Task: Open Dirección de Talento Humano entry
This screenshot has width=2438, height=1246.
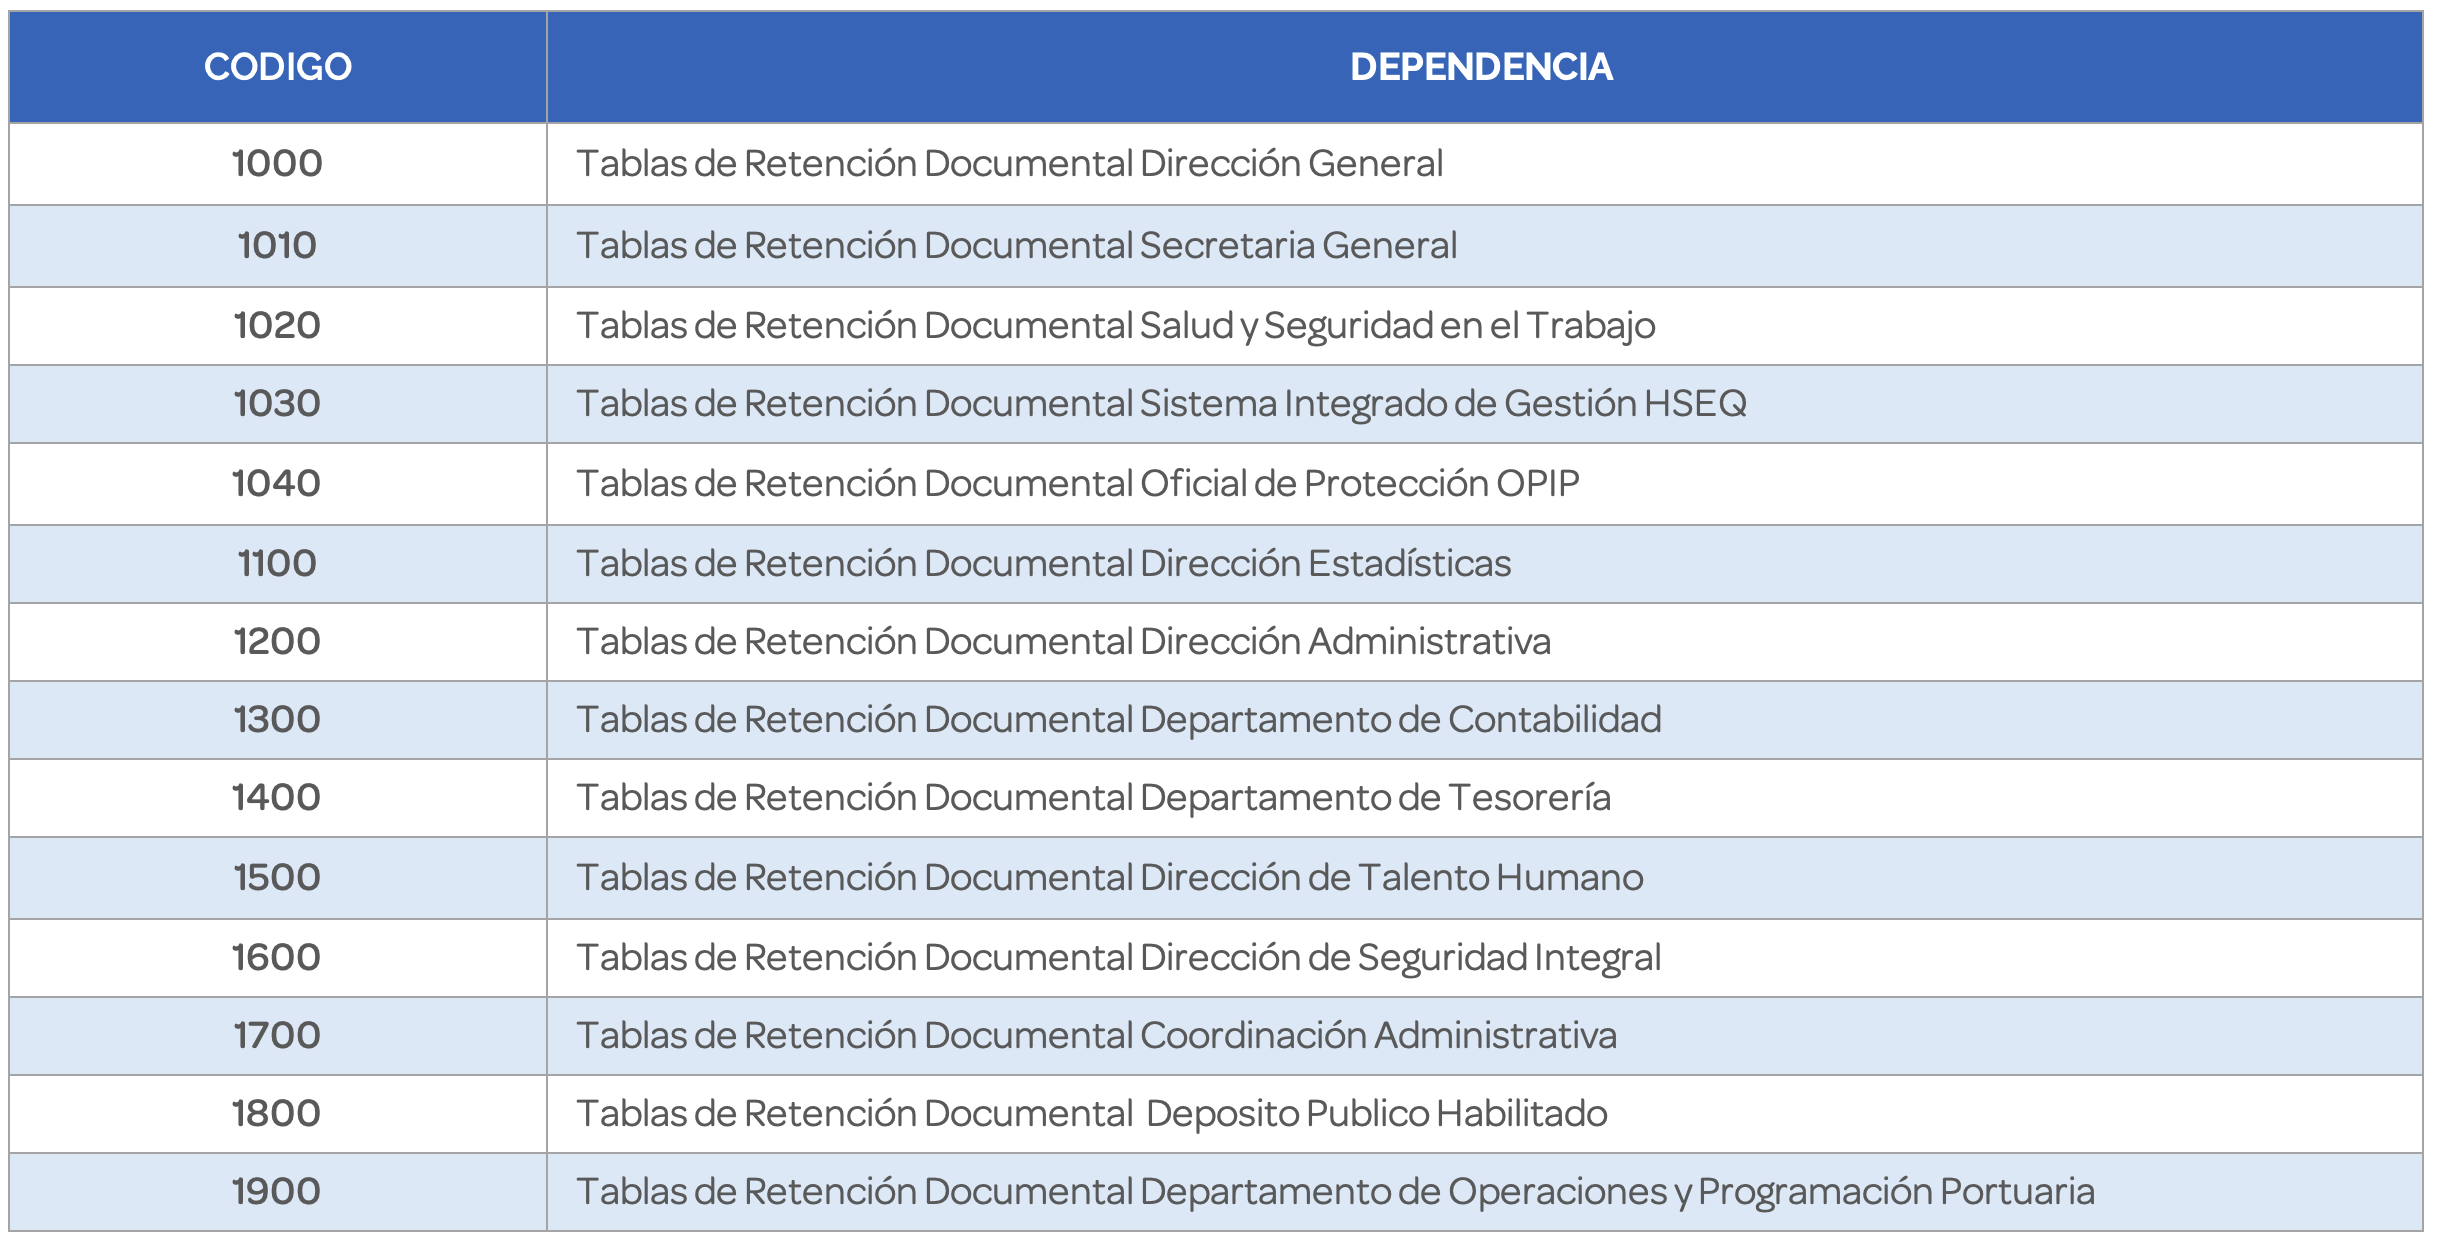Action: 1110,878
